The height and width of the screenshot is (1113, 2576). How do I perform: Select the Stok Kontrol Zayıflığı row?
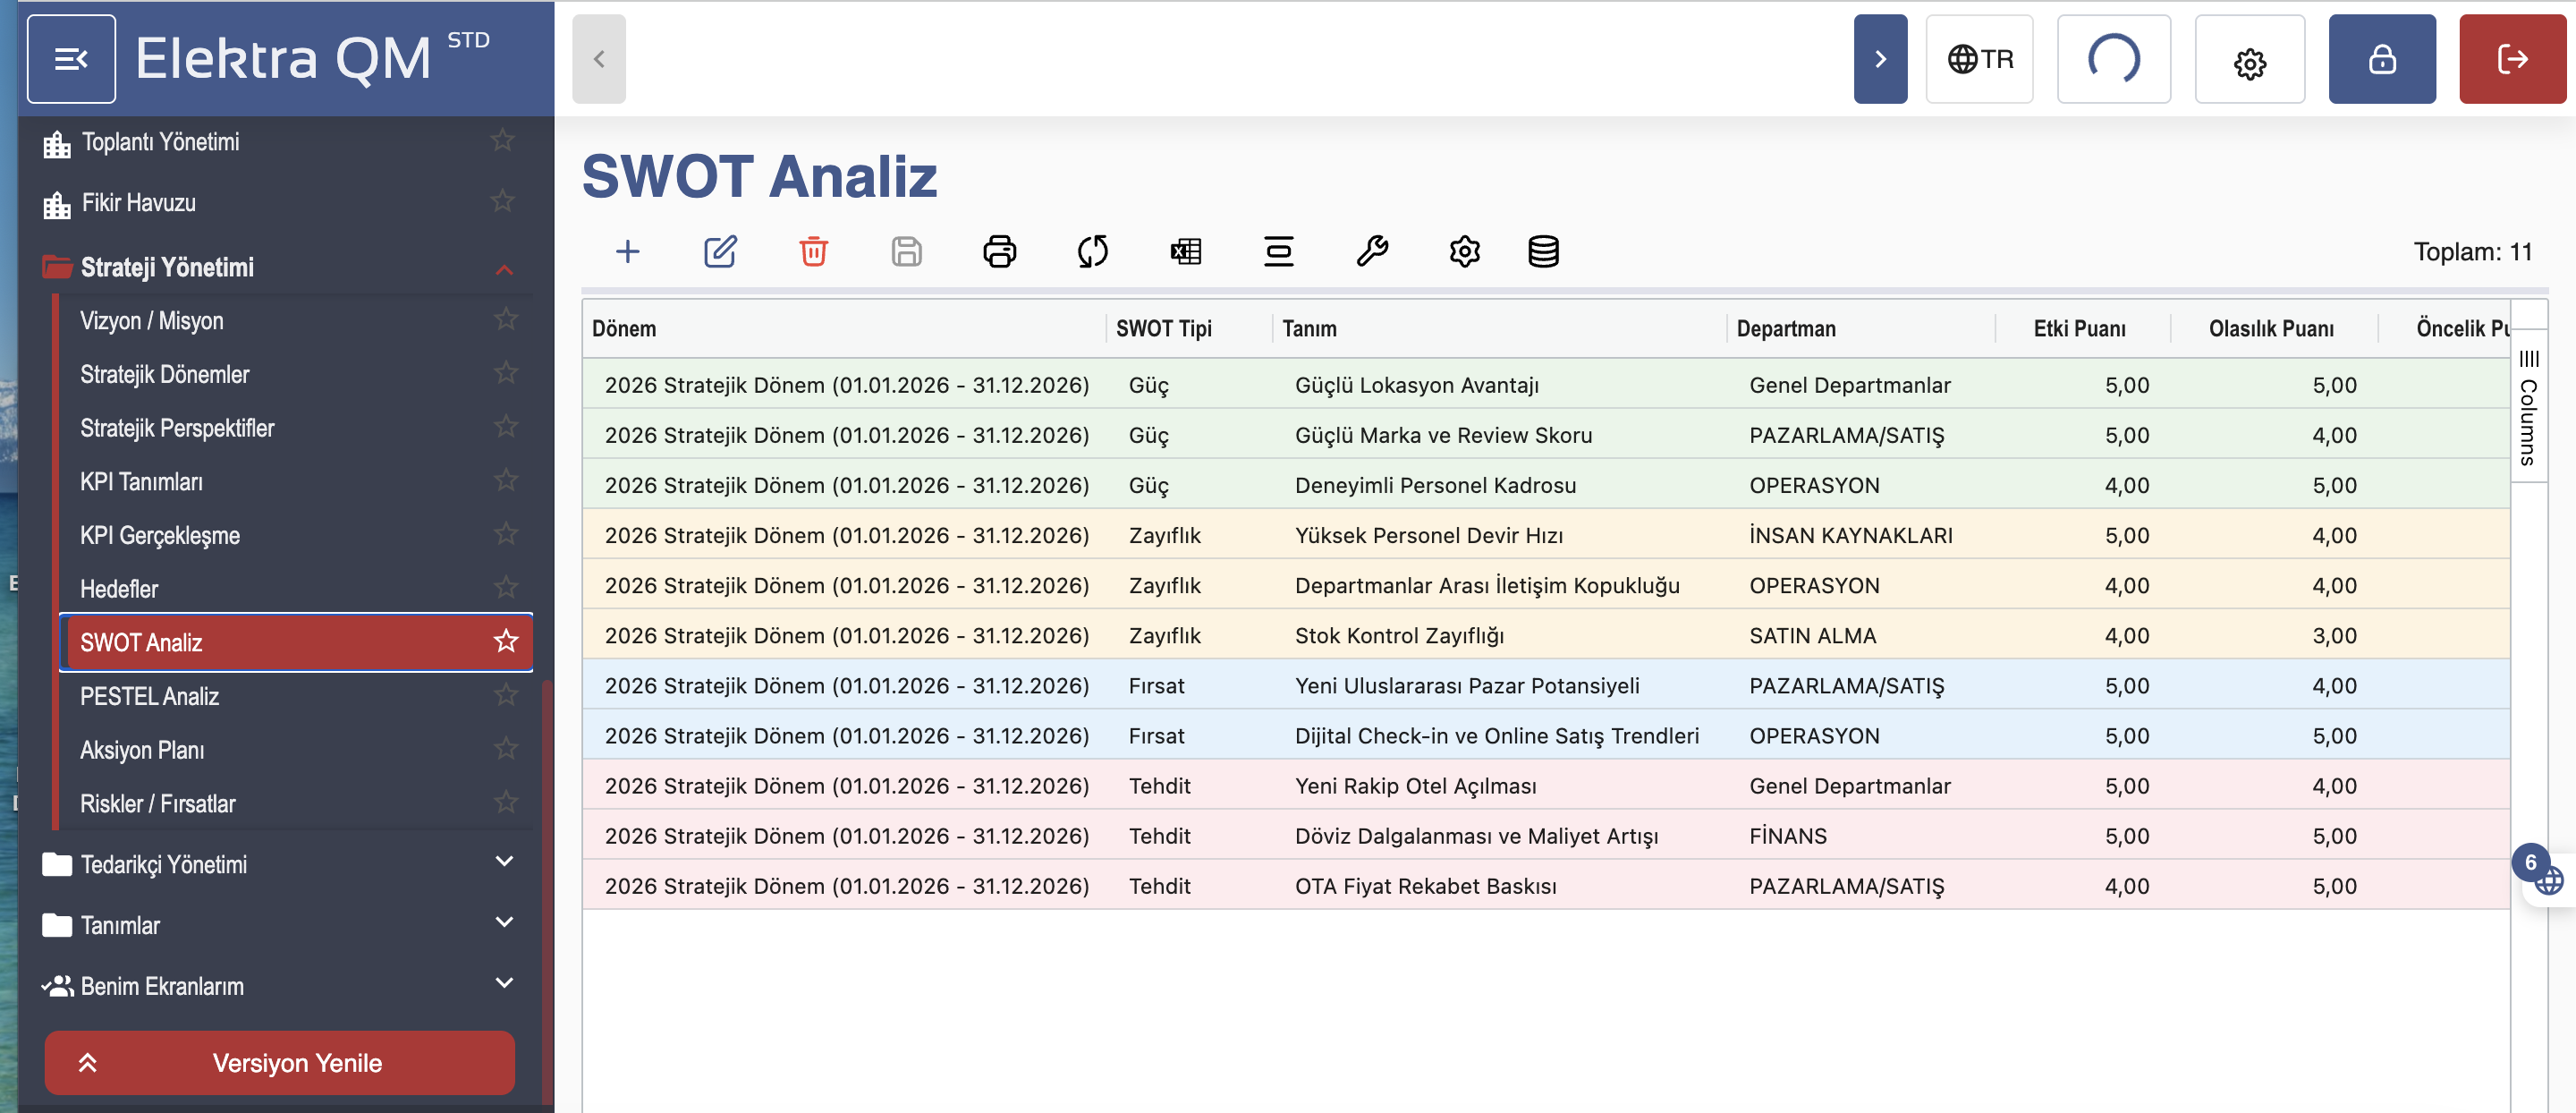[x=1398, y=635]
